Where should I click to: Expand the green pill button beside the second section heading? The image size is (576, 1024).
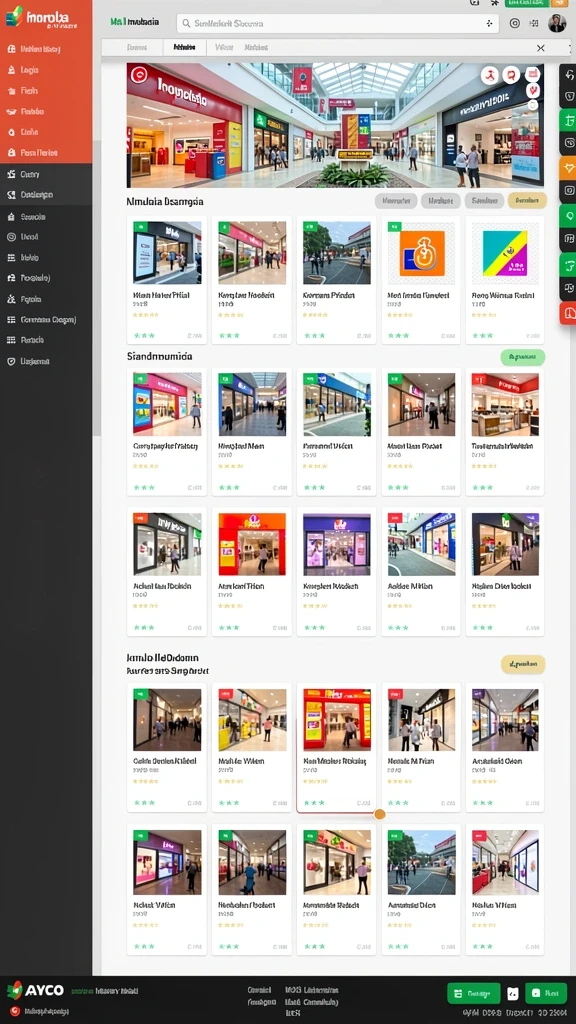pyautogui.click(x=522, y=357)
